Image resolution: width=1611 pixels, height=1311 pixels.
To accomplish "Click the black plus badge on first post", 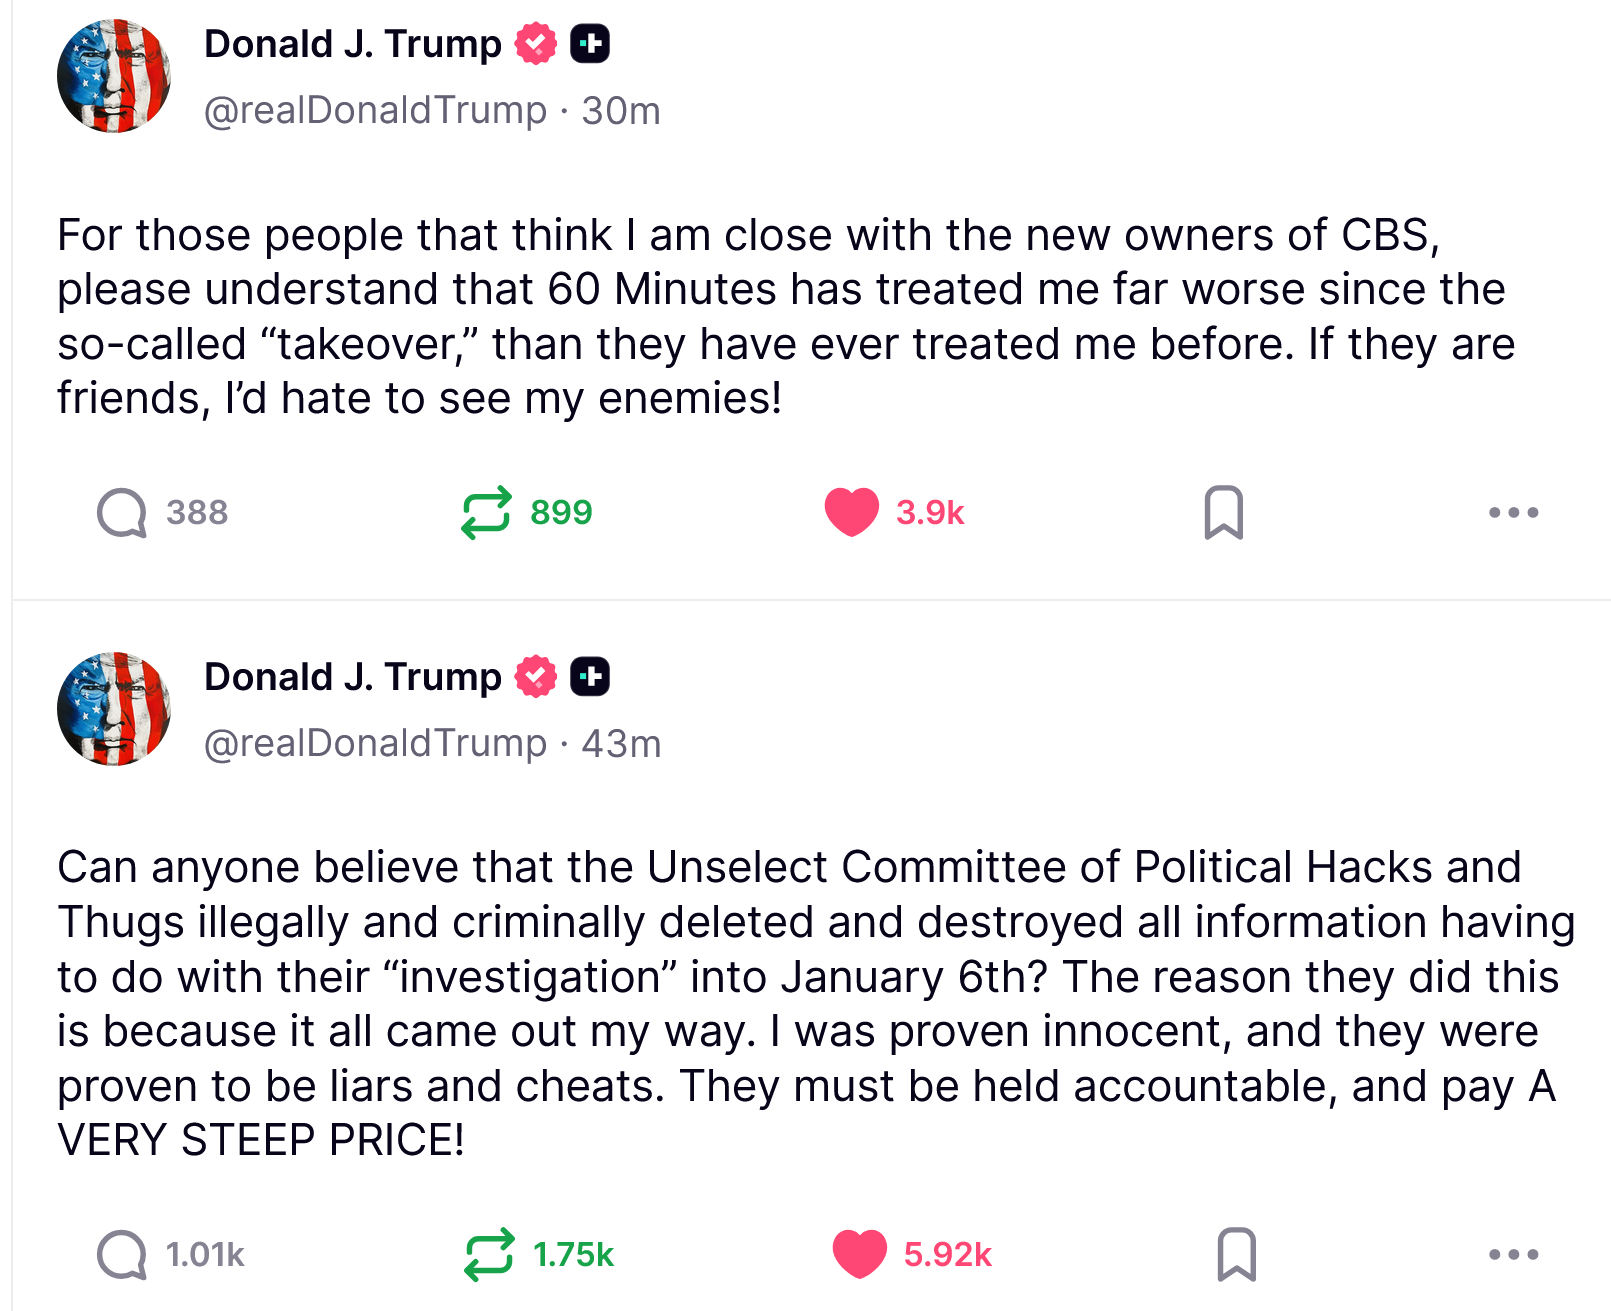I will tap(590, 44).
